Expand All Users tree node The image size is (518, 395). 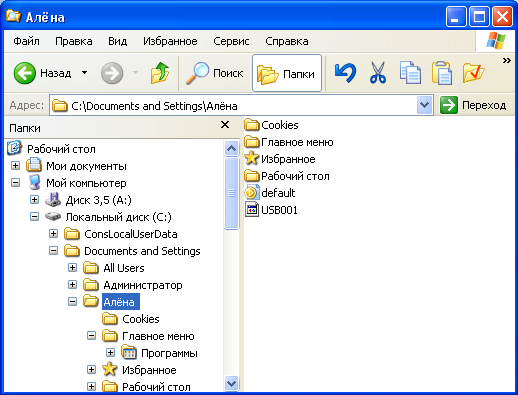click(x=72, y=267)
